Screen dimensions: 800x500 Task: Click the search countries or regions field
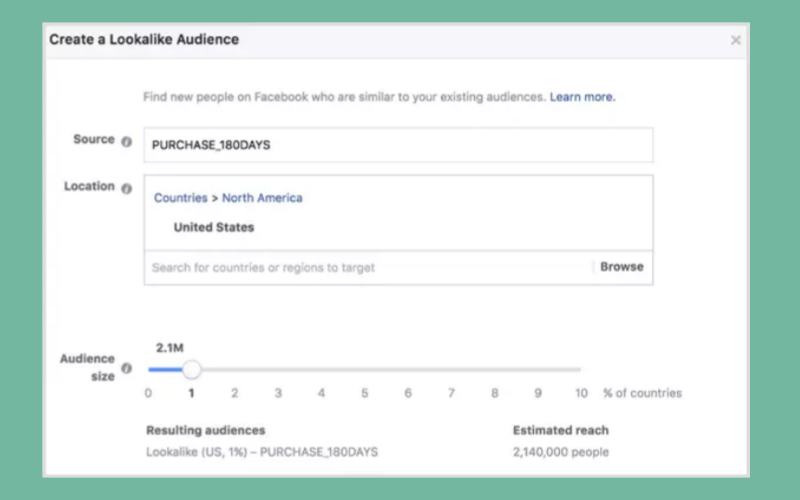pos(368,267)
